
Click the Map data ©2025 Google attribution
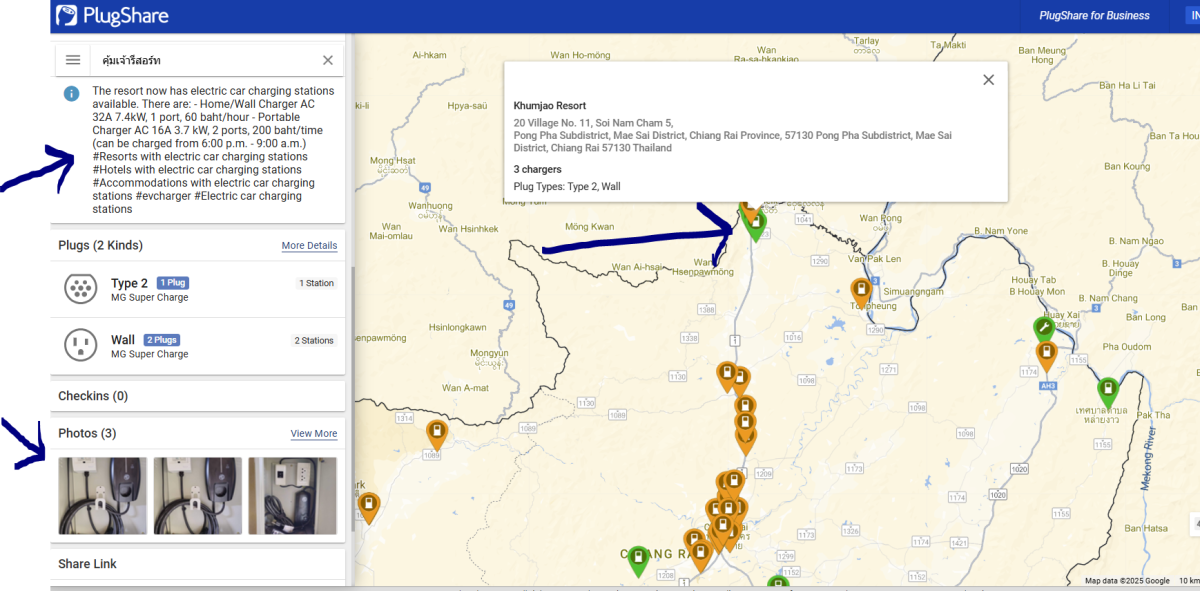pos(1128,581)
